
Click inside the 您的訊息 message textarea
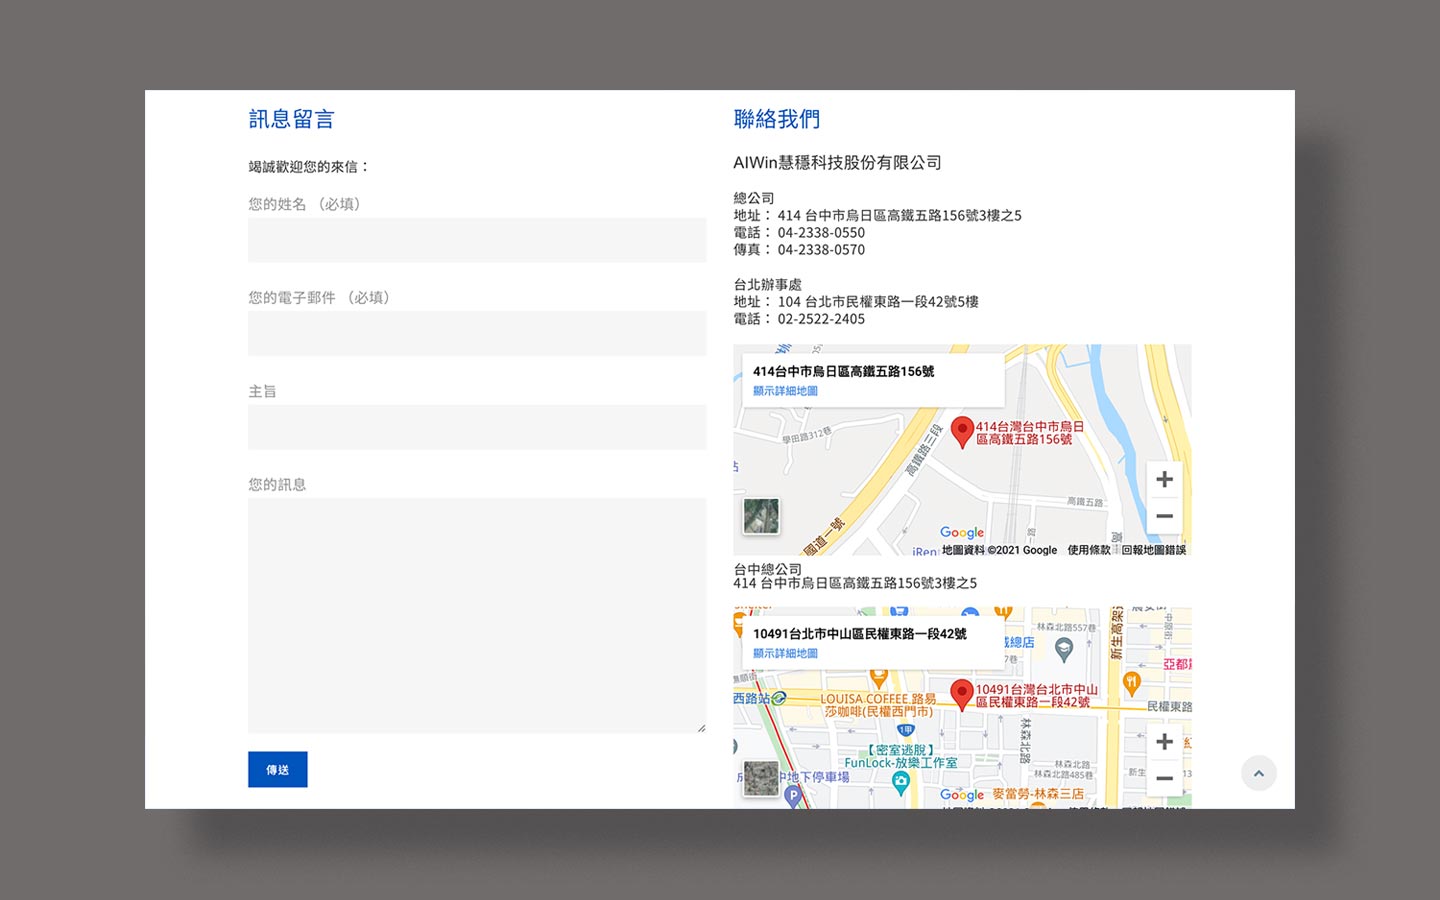click(x=477, y=615)
